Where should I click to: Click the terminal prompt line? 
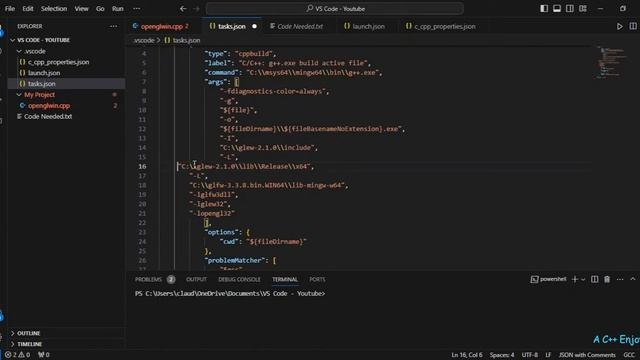230,293
